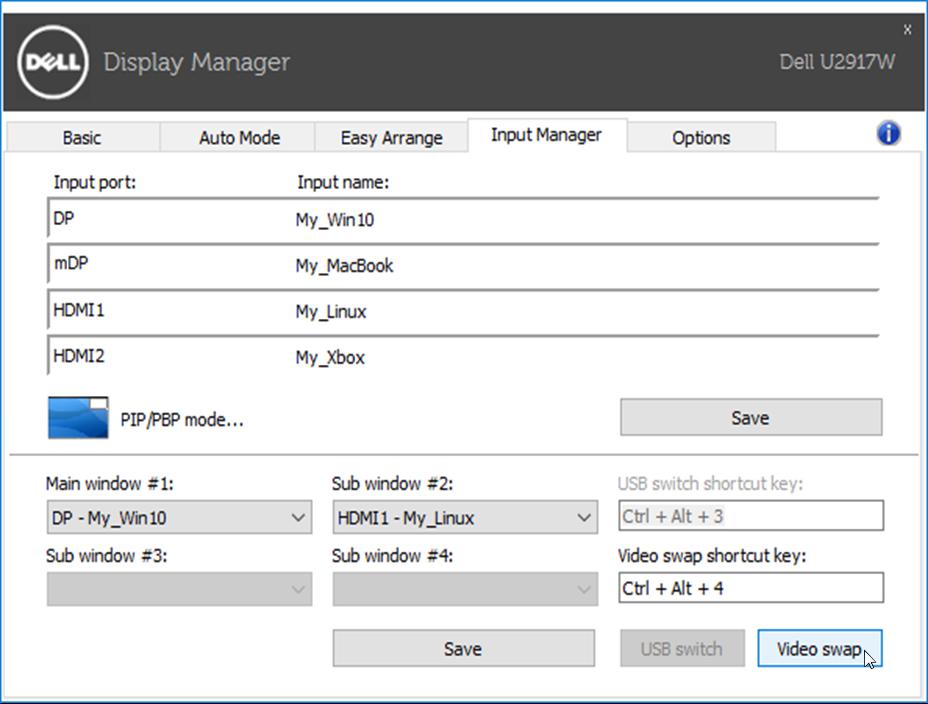The width and height of the screenshot is (928, 704).
Task: Click the lower Save button
Action: click(x=463, y=648)
